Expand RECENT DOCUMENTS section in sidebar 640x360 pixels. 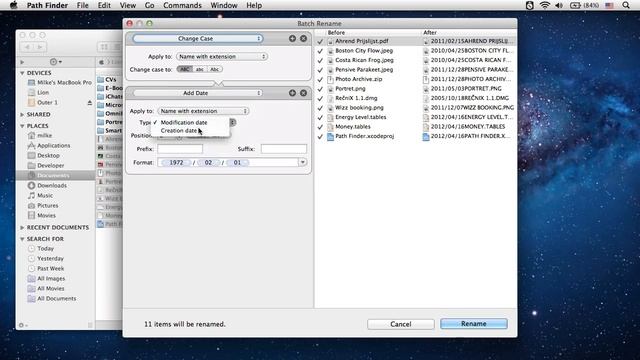[22, 227]
